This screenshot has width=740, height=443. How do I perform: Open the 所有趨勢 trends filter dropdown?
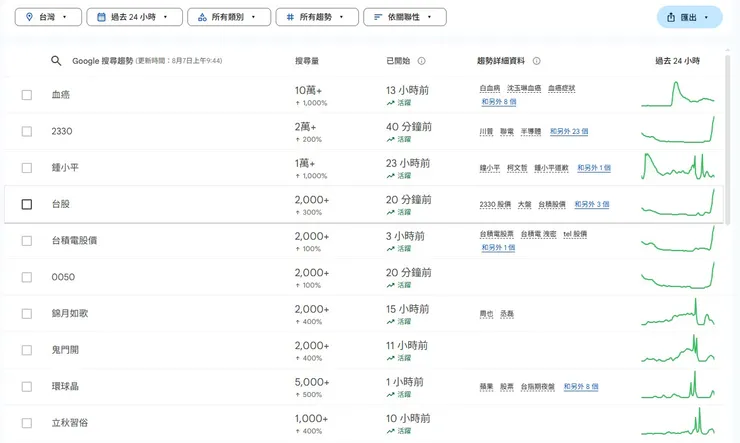(x=317, y=17)
